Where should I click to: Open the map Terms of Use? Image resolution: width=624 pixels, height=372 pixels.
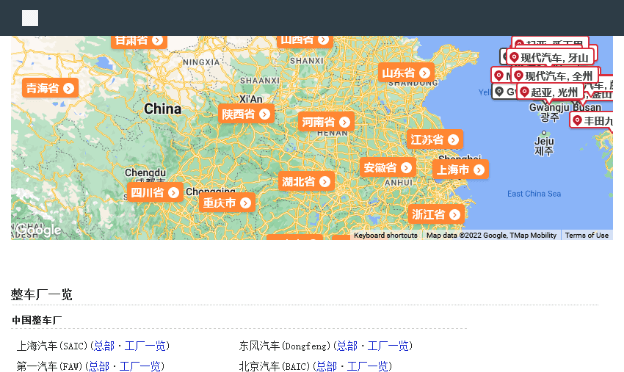click(x=587, y=235)
